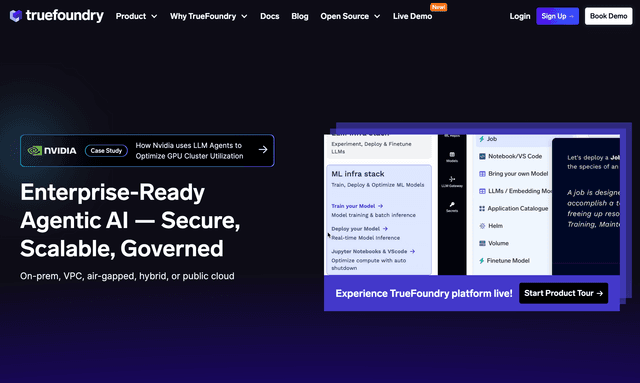Viewport: 640px width, 383px height.
Task: Click the Finetune Model lightning icon
Action: point(482,261)
